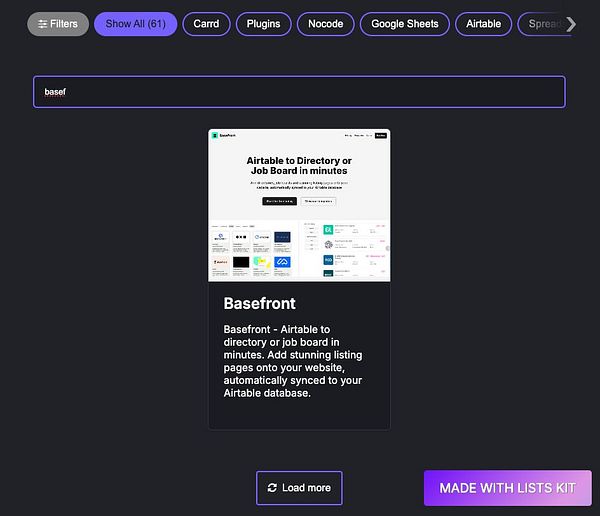Select the partially visible Spreadsheets tag
Image resolution: width=600 pixels, height=516 pixels.
click(544, 24)
